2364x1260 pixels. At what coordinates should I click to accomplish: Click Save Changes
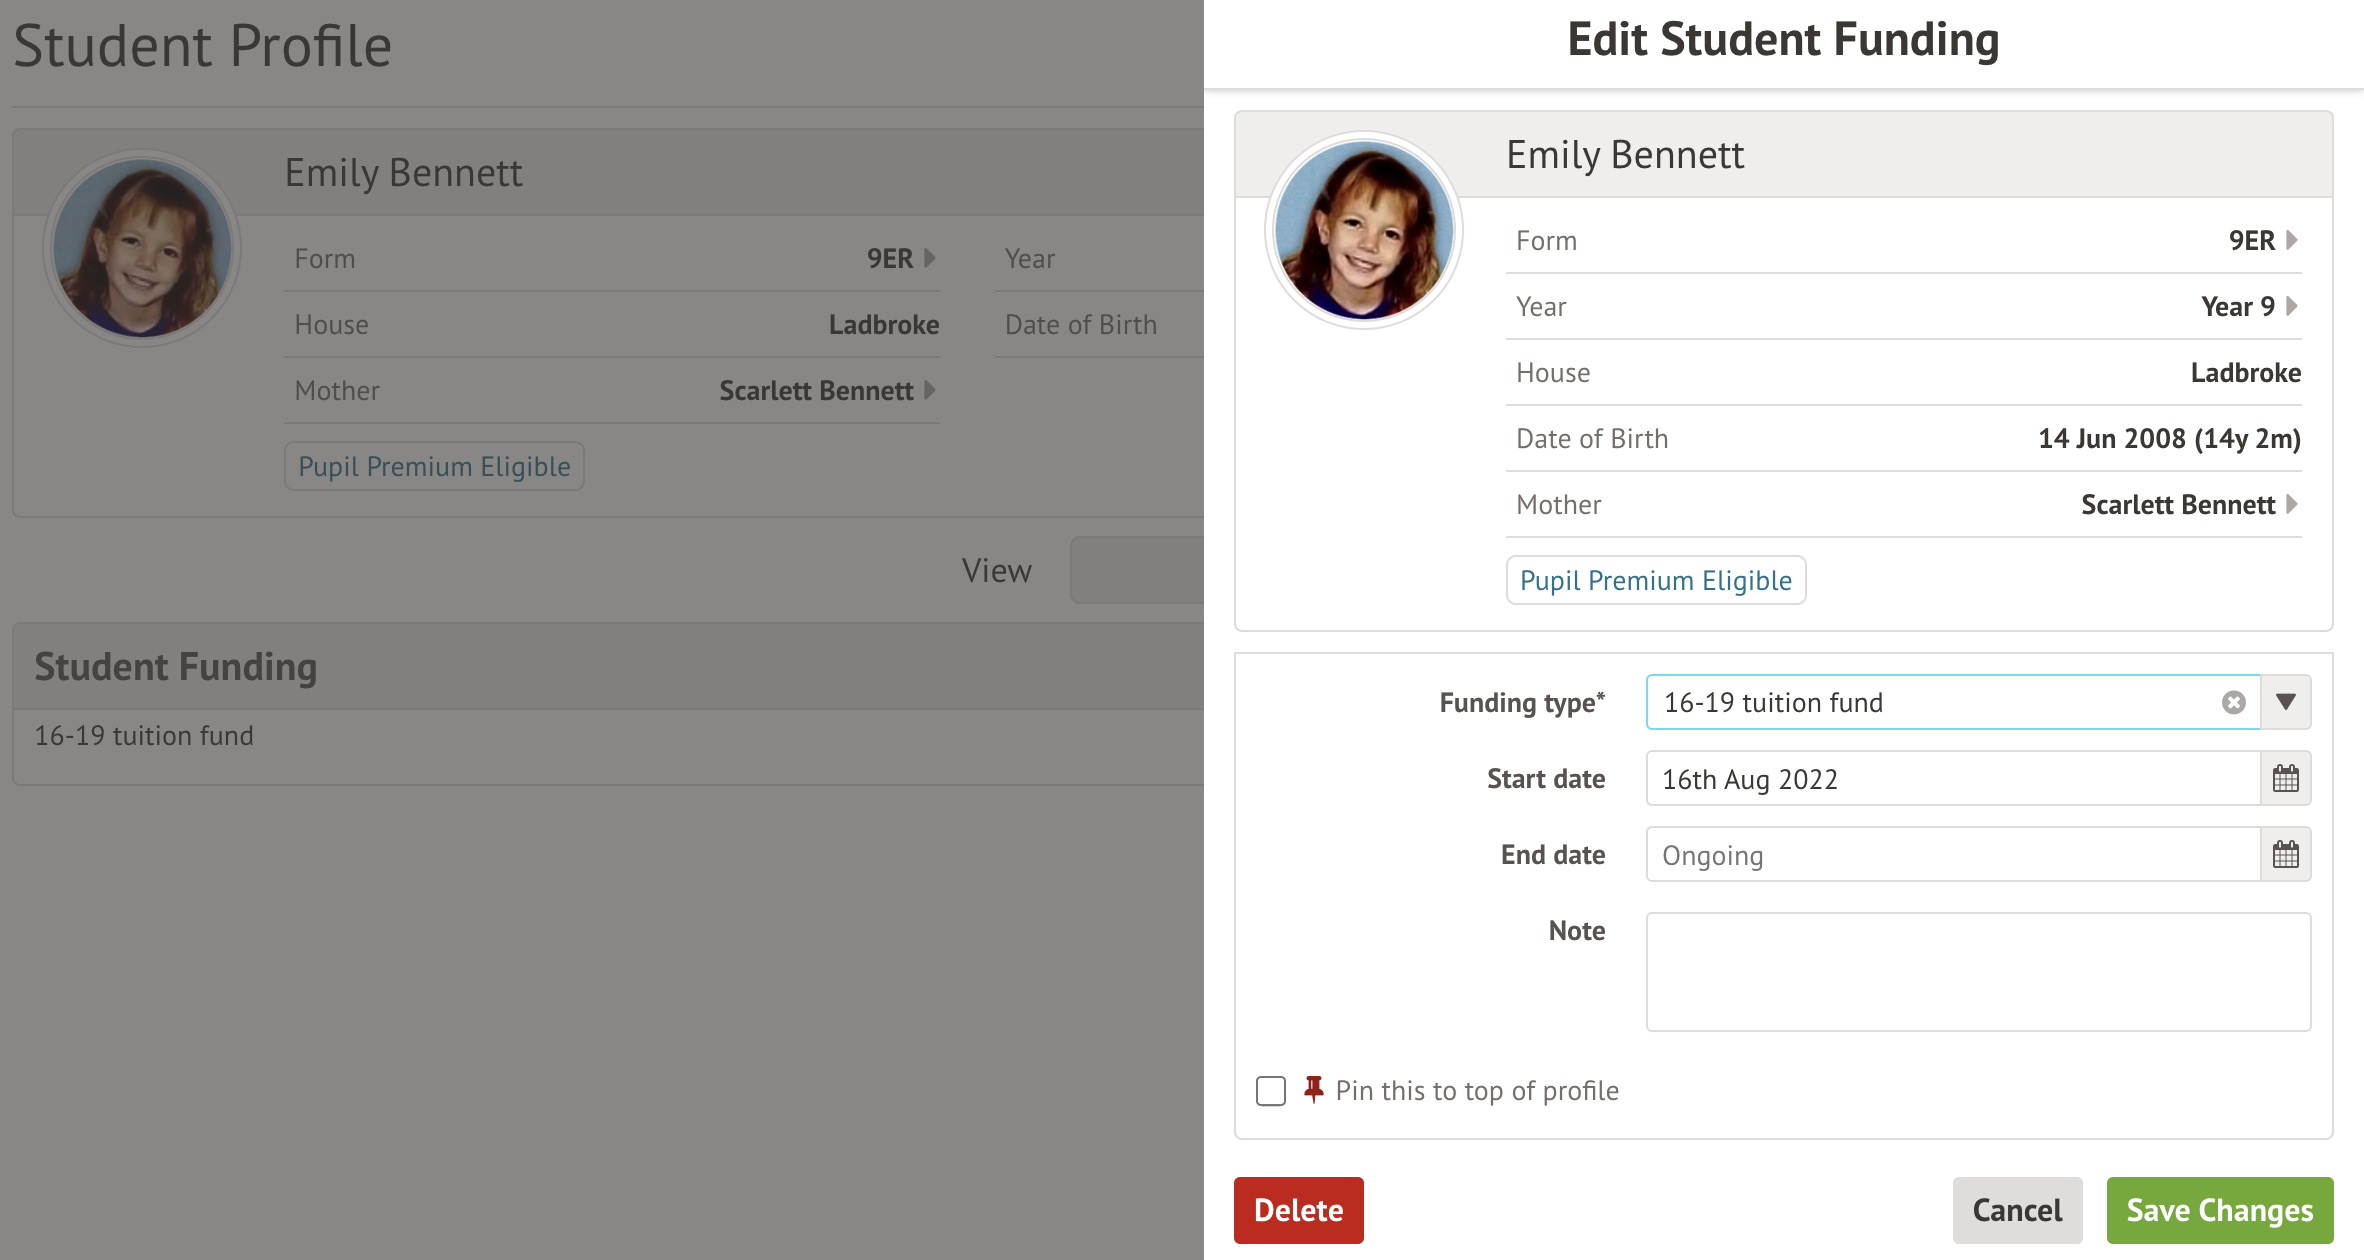click(x=2219, y=1210)
